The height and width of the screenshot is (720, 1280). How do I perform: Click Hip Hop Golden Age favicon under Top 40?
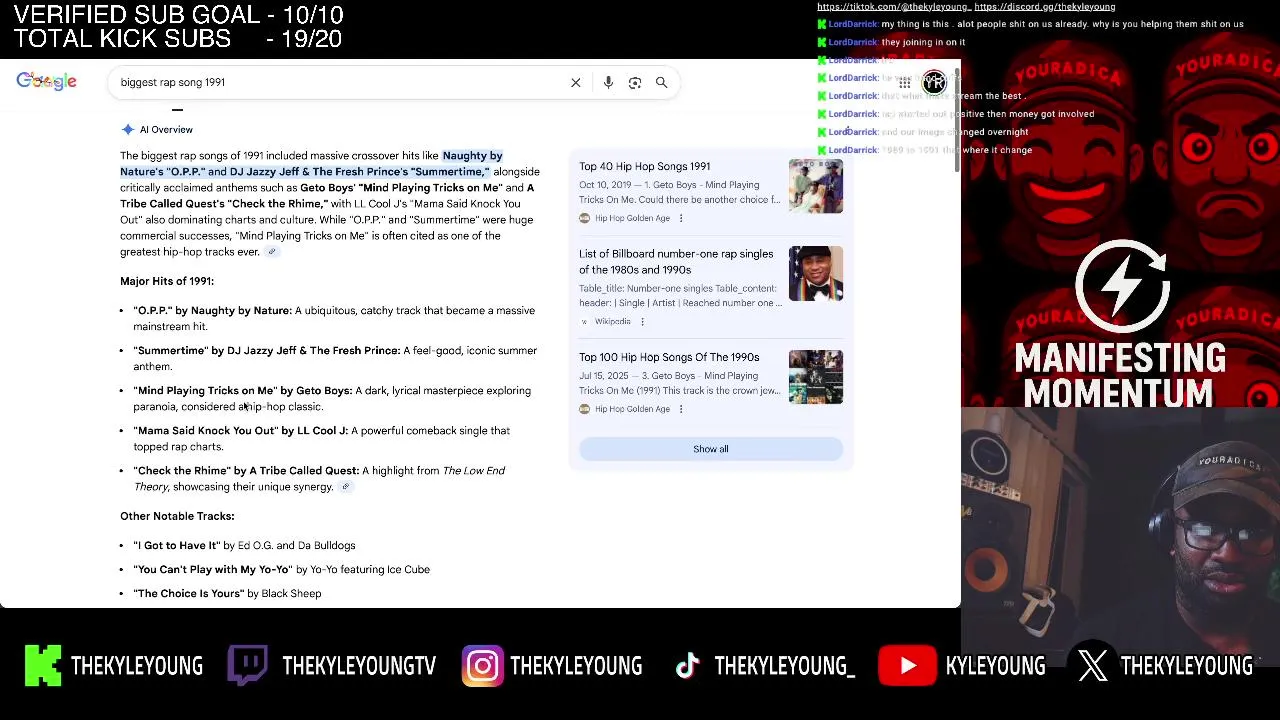tap(584, 218)
